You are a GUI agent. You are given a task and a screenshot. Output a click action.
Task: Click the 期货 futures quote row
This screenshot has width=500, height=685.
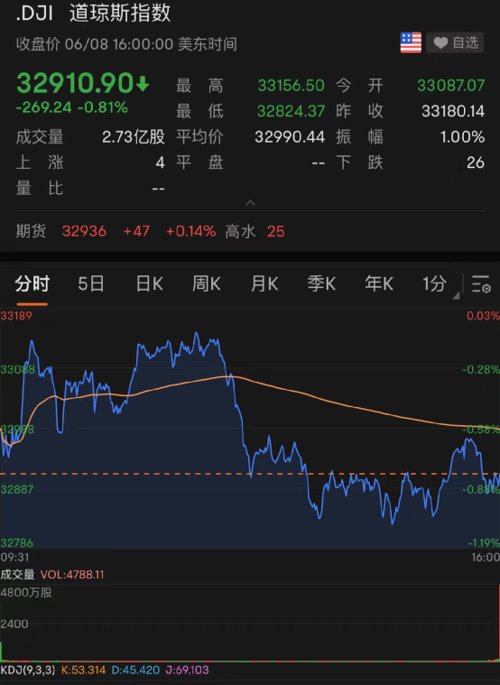pos(250,231)
